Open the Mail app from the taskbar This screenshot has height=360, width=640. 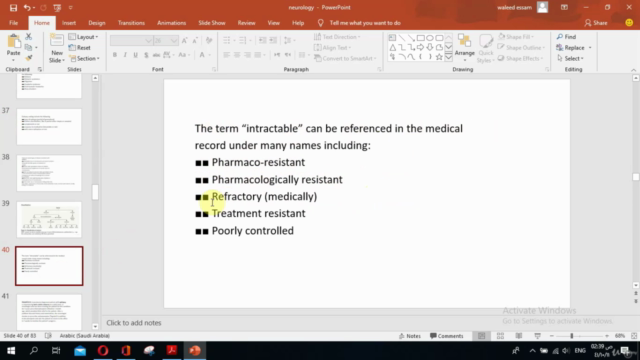click(80, 351)
